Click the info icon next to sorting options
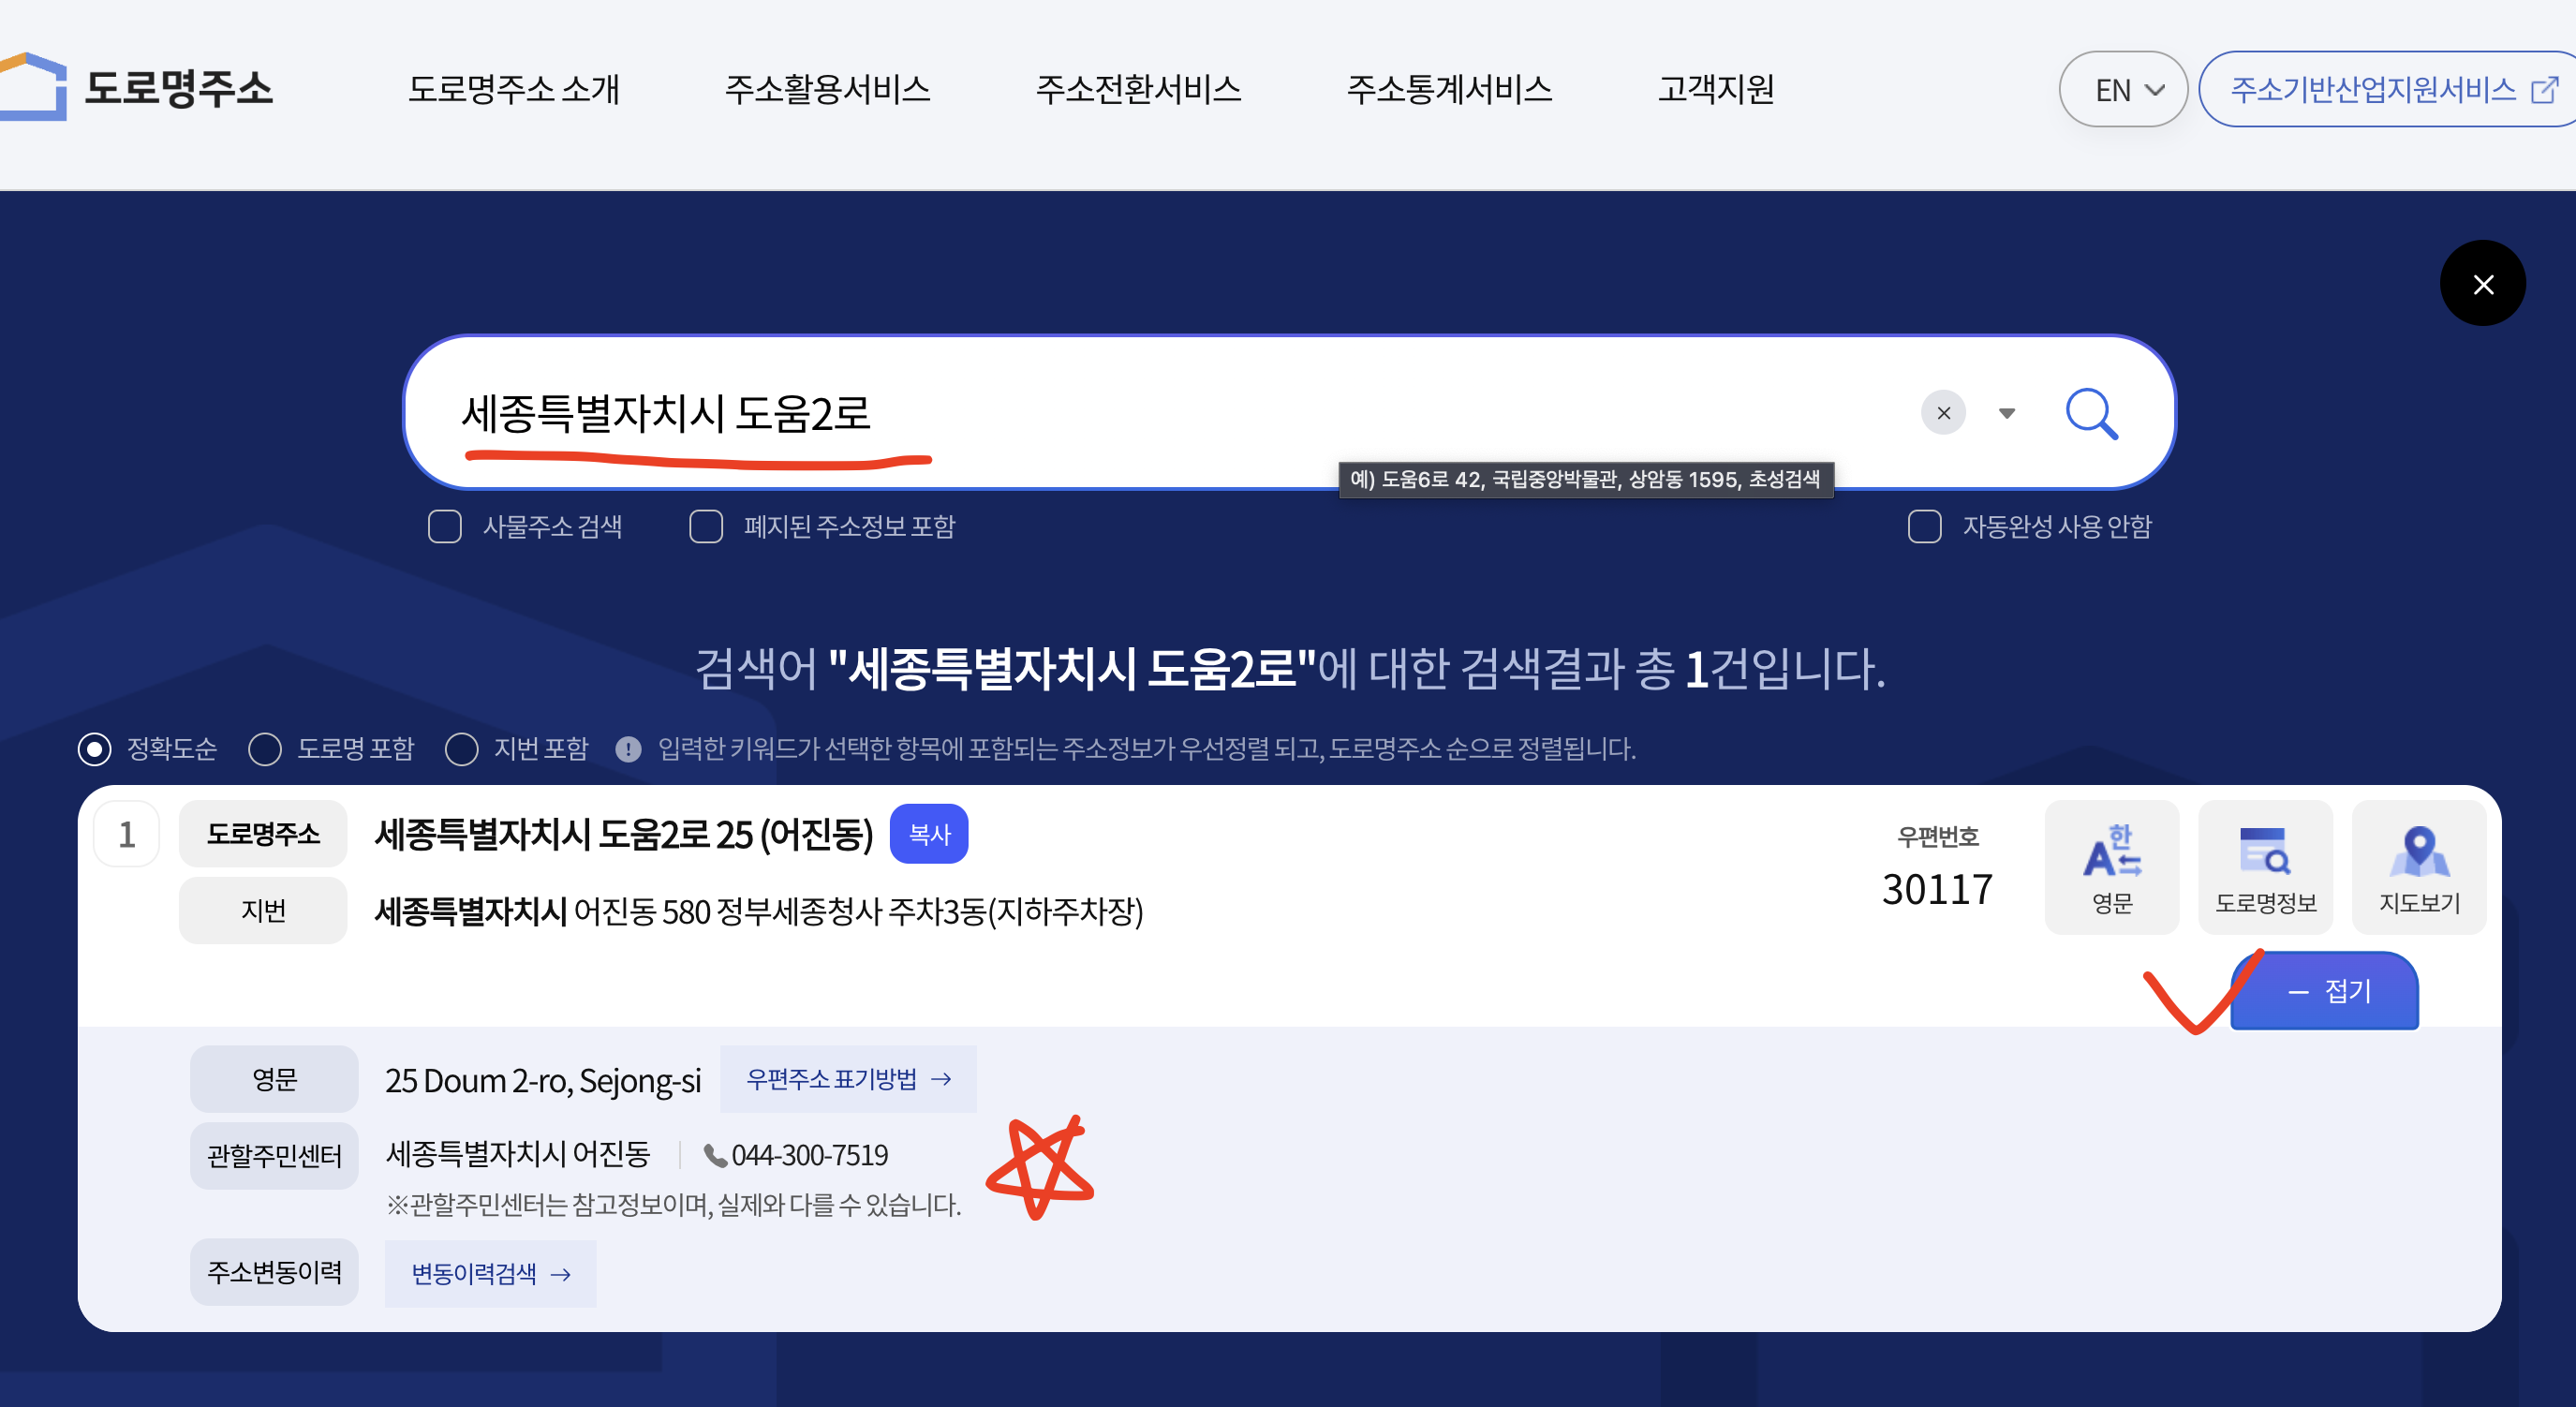2576x1407 pixels. (629, 750)
